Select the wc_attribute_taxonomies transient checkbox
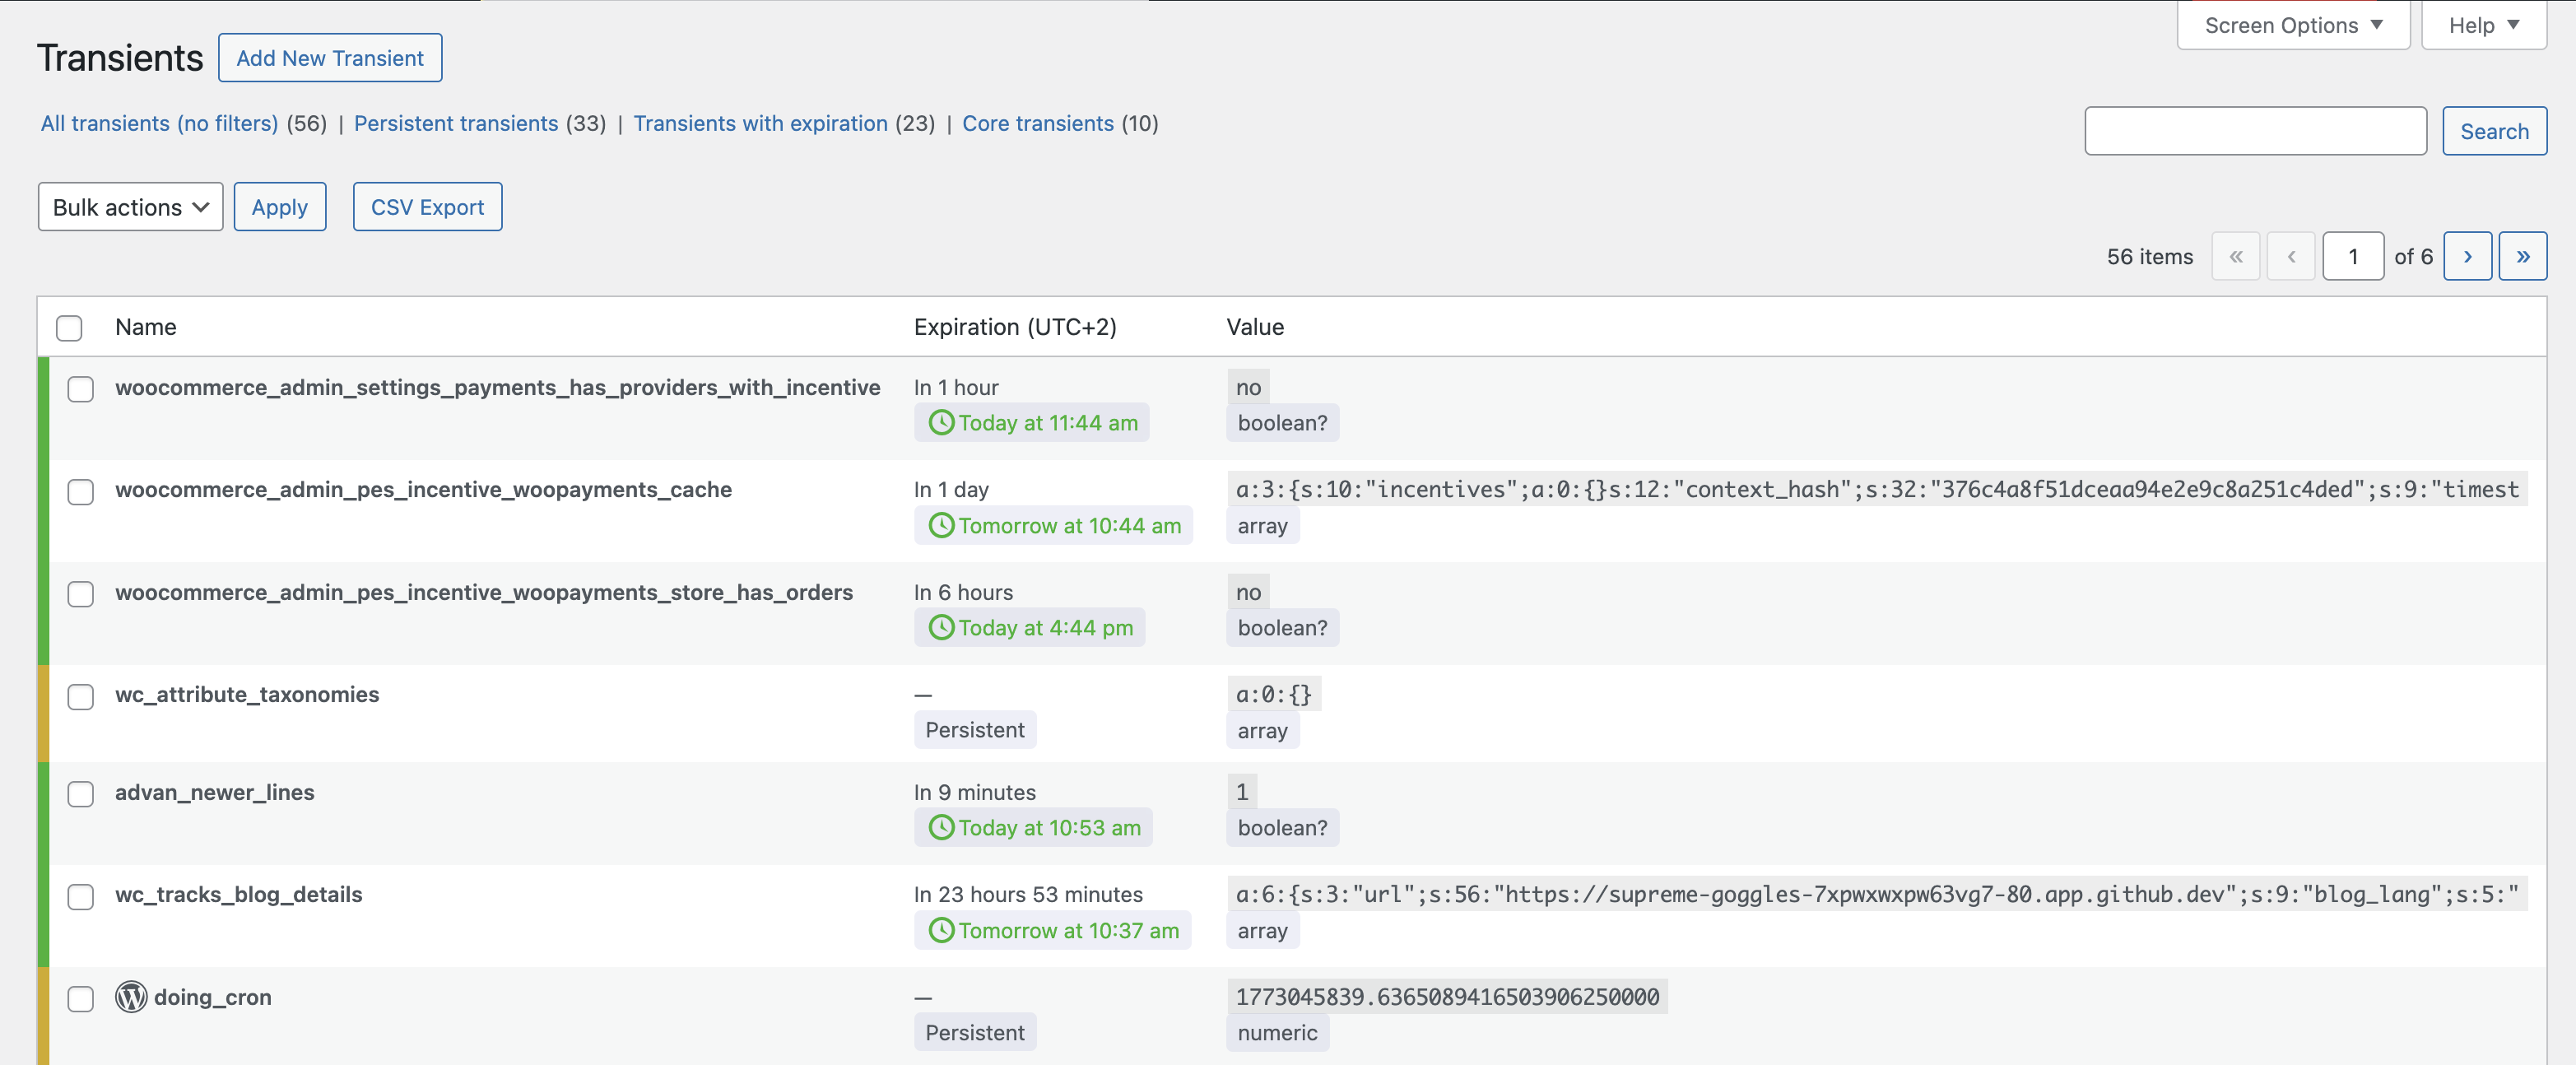 [81, 696]
